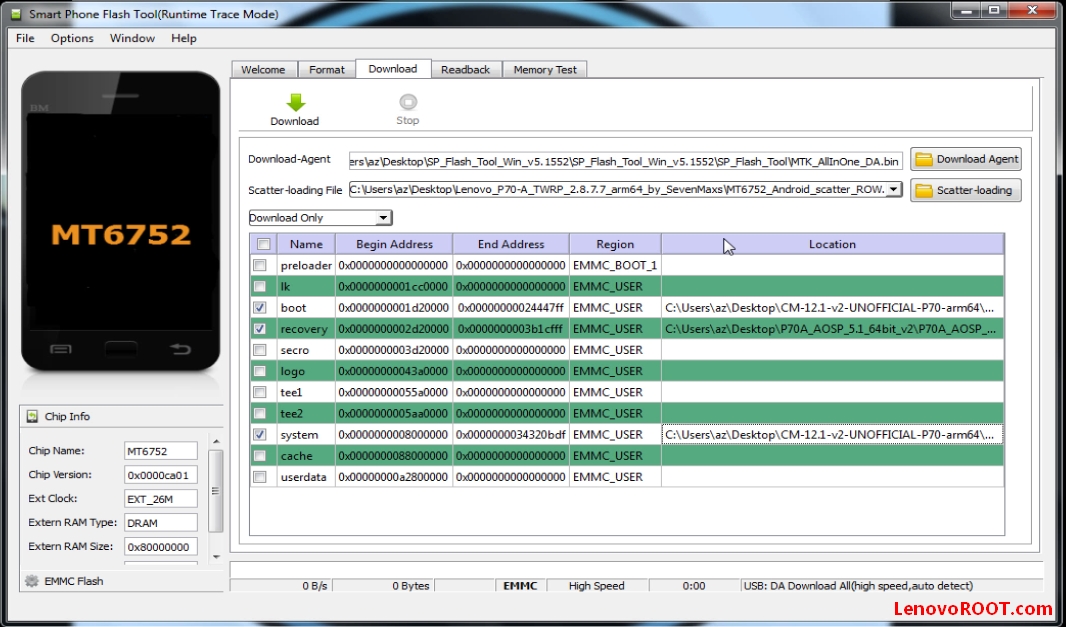
Task: Click the End Address column header
Action: pyautogui.click(x=511, y=244)
